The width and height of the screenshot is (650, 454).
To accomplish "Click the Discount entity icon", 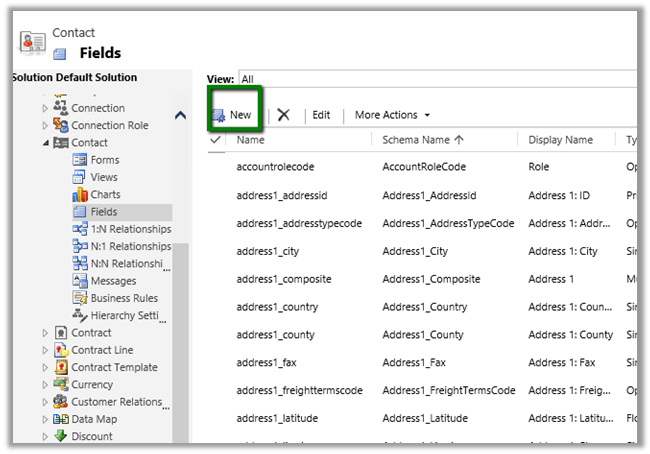I will point(62,436).
